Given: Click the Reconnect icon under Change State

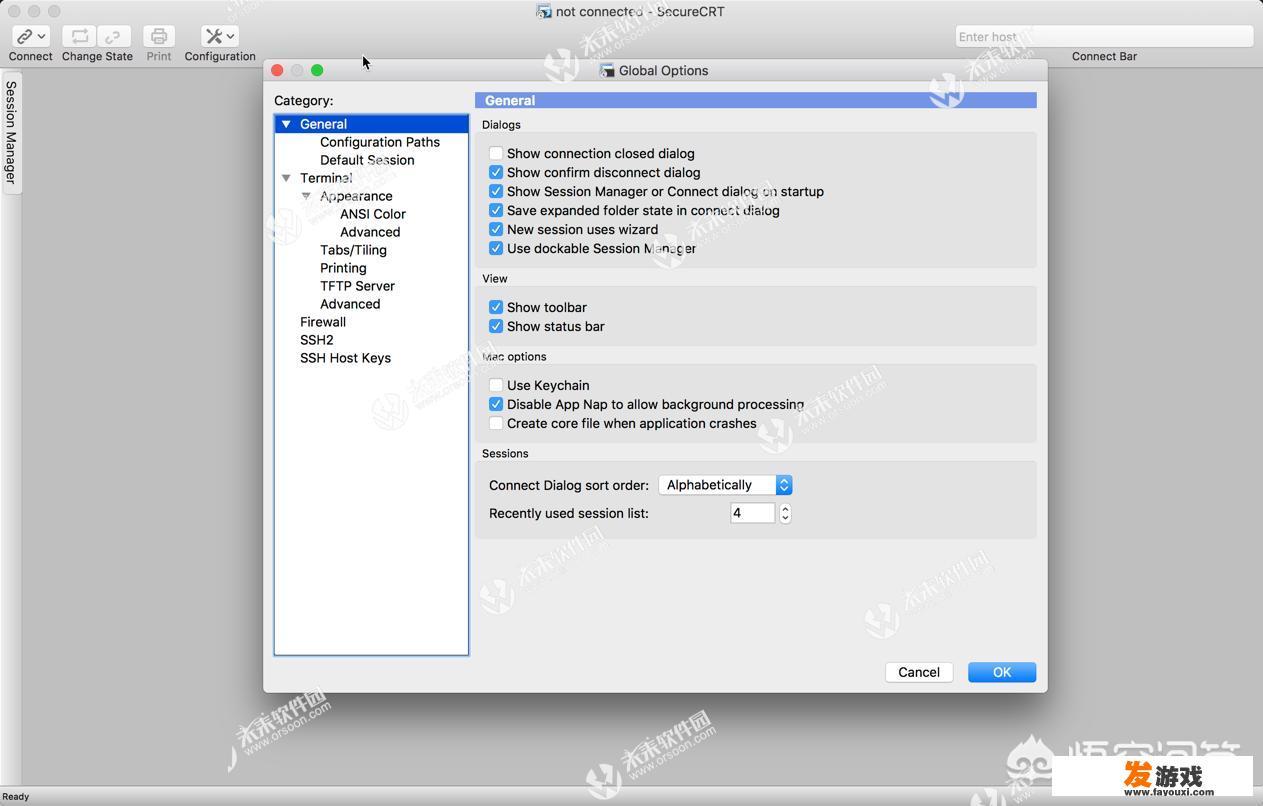Looking at the screenshot, I should (x=80, y=36).
